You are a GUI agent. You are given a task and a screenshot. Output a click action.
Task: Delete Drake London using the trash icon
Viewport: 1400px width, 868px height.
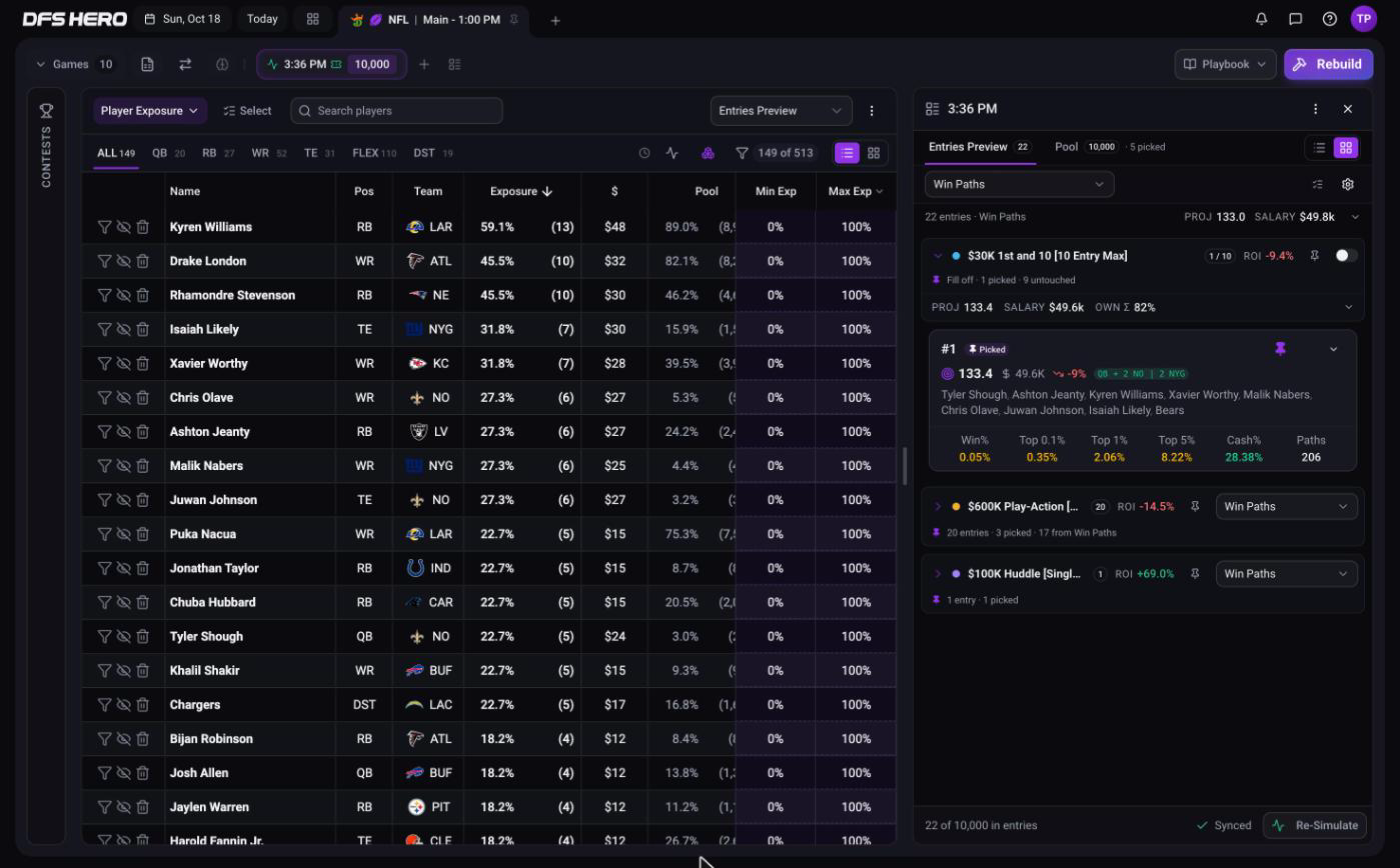coord(143,261)
